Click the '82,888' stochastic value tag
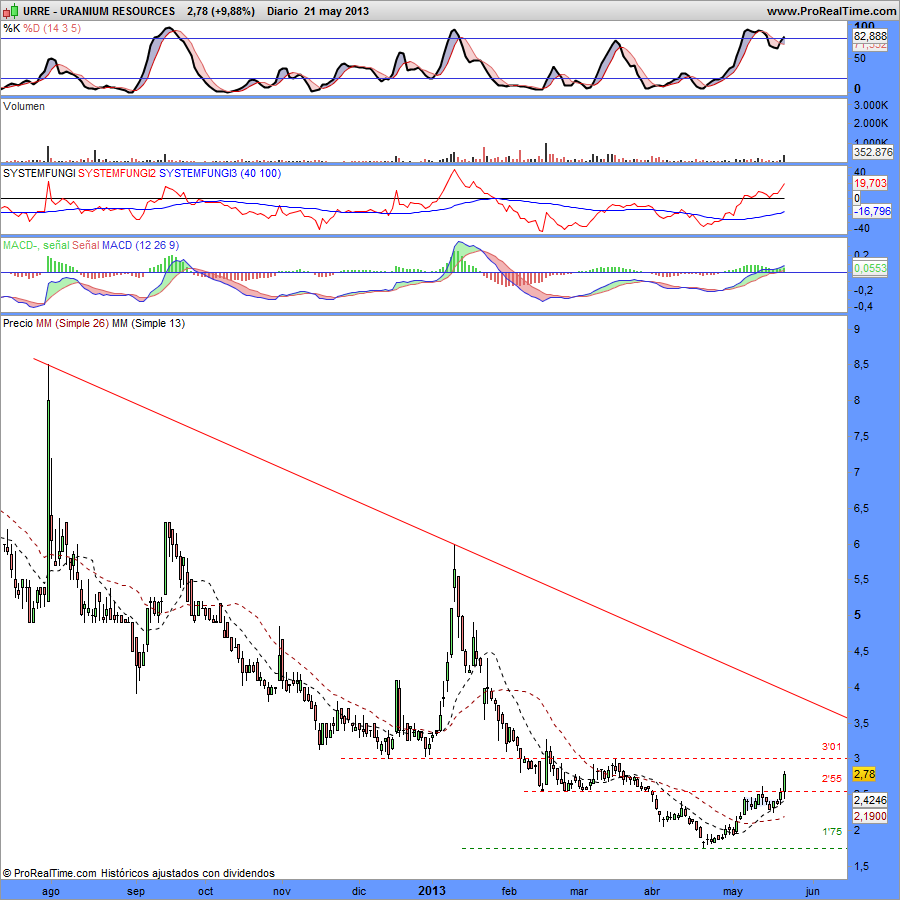 tap(870, 36)
